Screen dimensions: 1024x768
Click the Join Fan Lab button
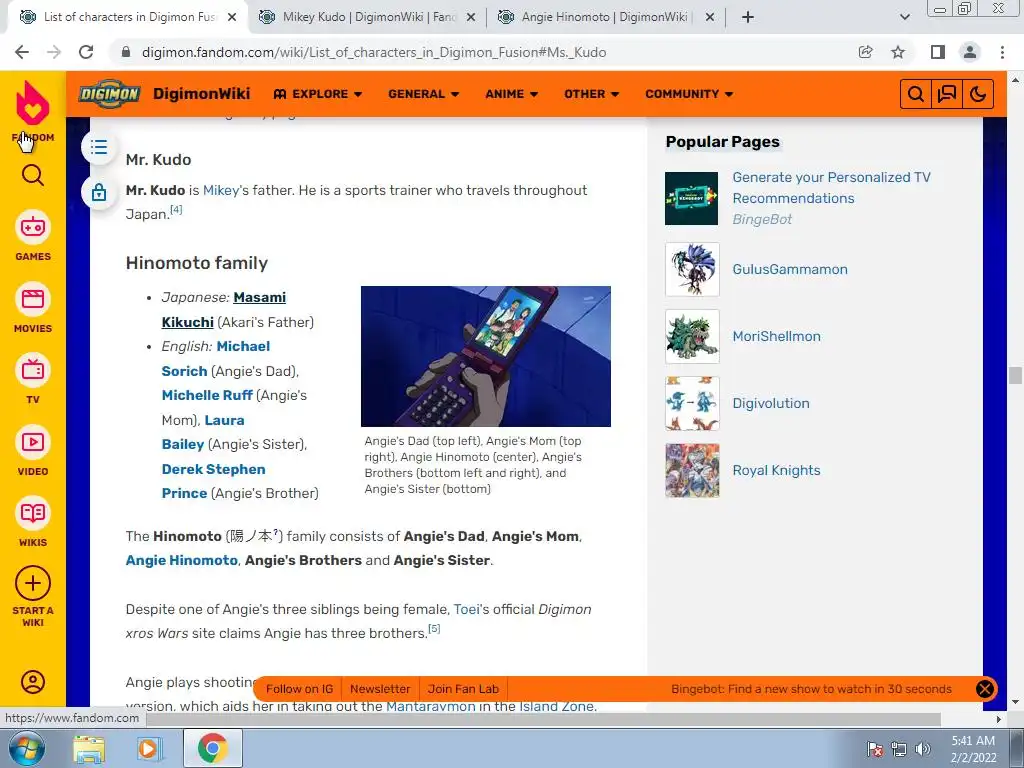463,689
